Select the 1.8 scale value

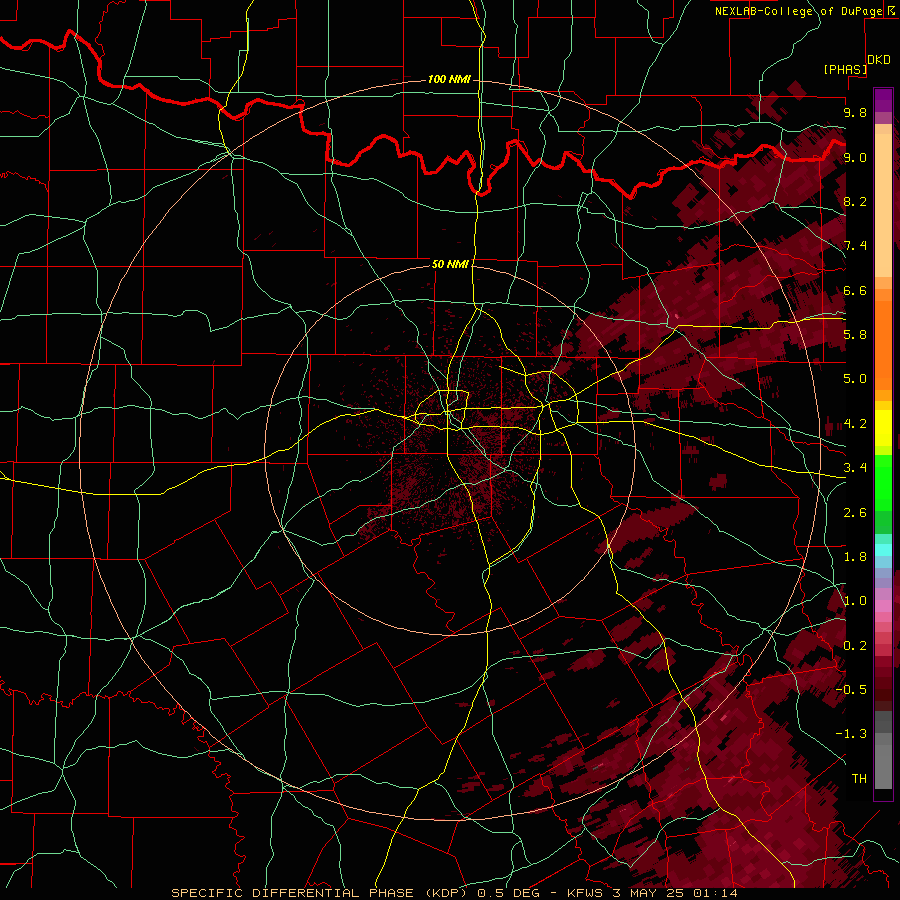(855, 557)
